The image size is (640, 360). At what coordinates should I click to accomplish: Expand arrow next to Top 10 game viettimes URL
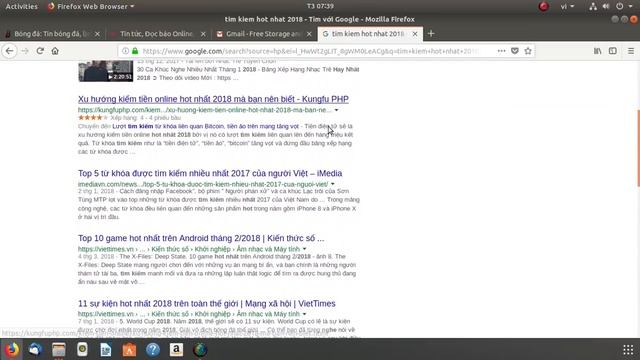[304, 249]
